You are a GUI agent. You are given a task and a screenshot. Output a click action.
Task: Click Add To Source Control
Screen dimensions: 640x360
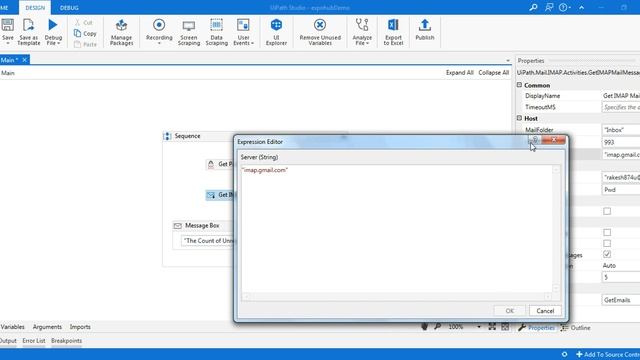608,354
